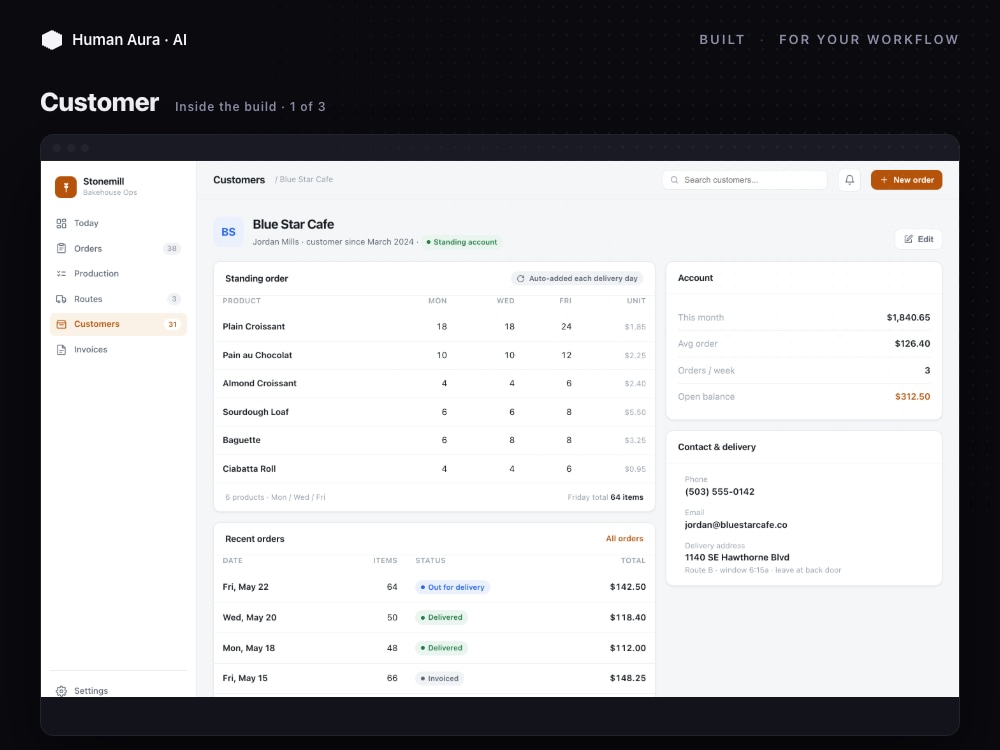Select Almond Croissant product
The width and height of the screenshot is (1000, 750).
point(260,383)
